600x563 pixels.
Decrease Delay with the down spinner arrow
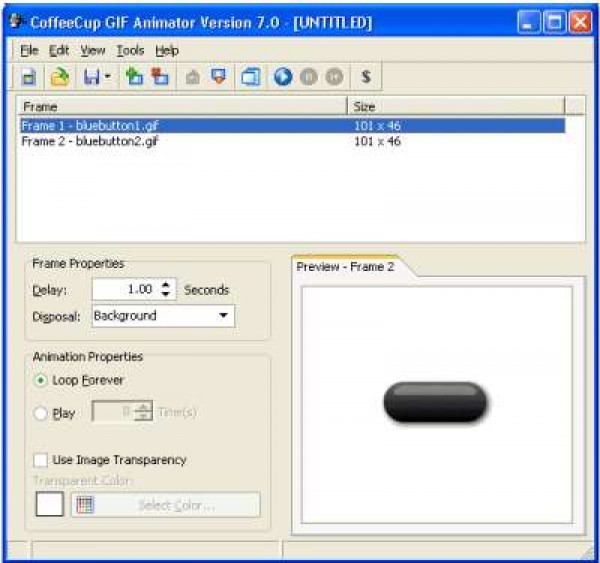pyautogui.click(x=166, y=294)
